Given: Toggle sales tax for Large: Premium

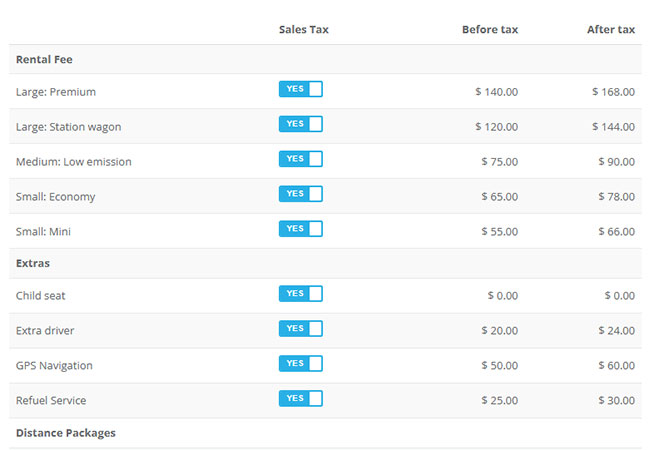Looking at the screenshot, I should coord(301,89).
